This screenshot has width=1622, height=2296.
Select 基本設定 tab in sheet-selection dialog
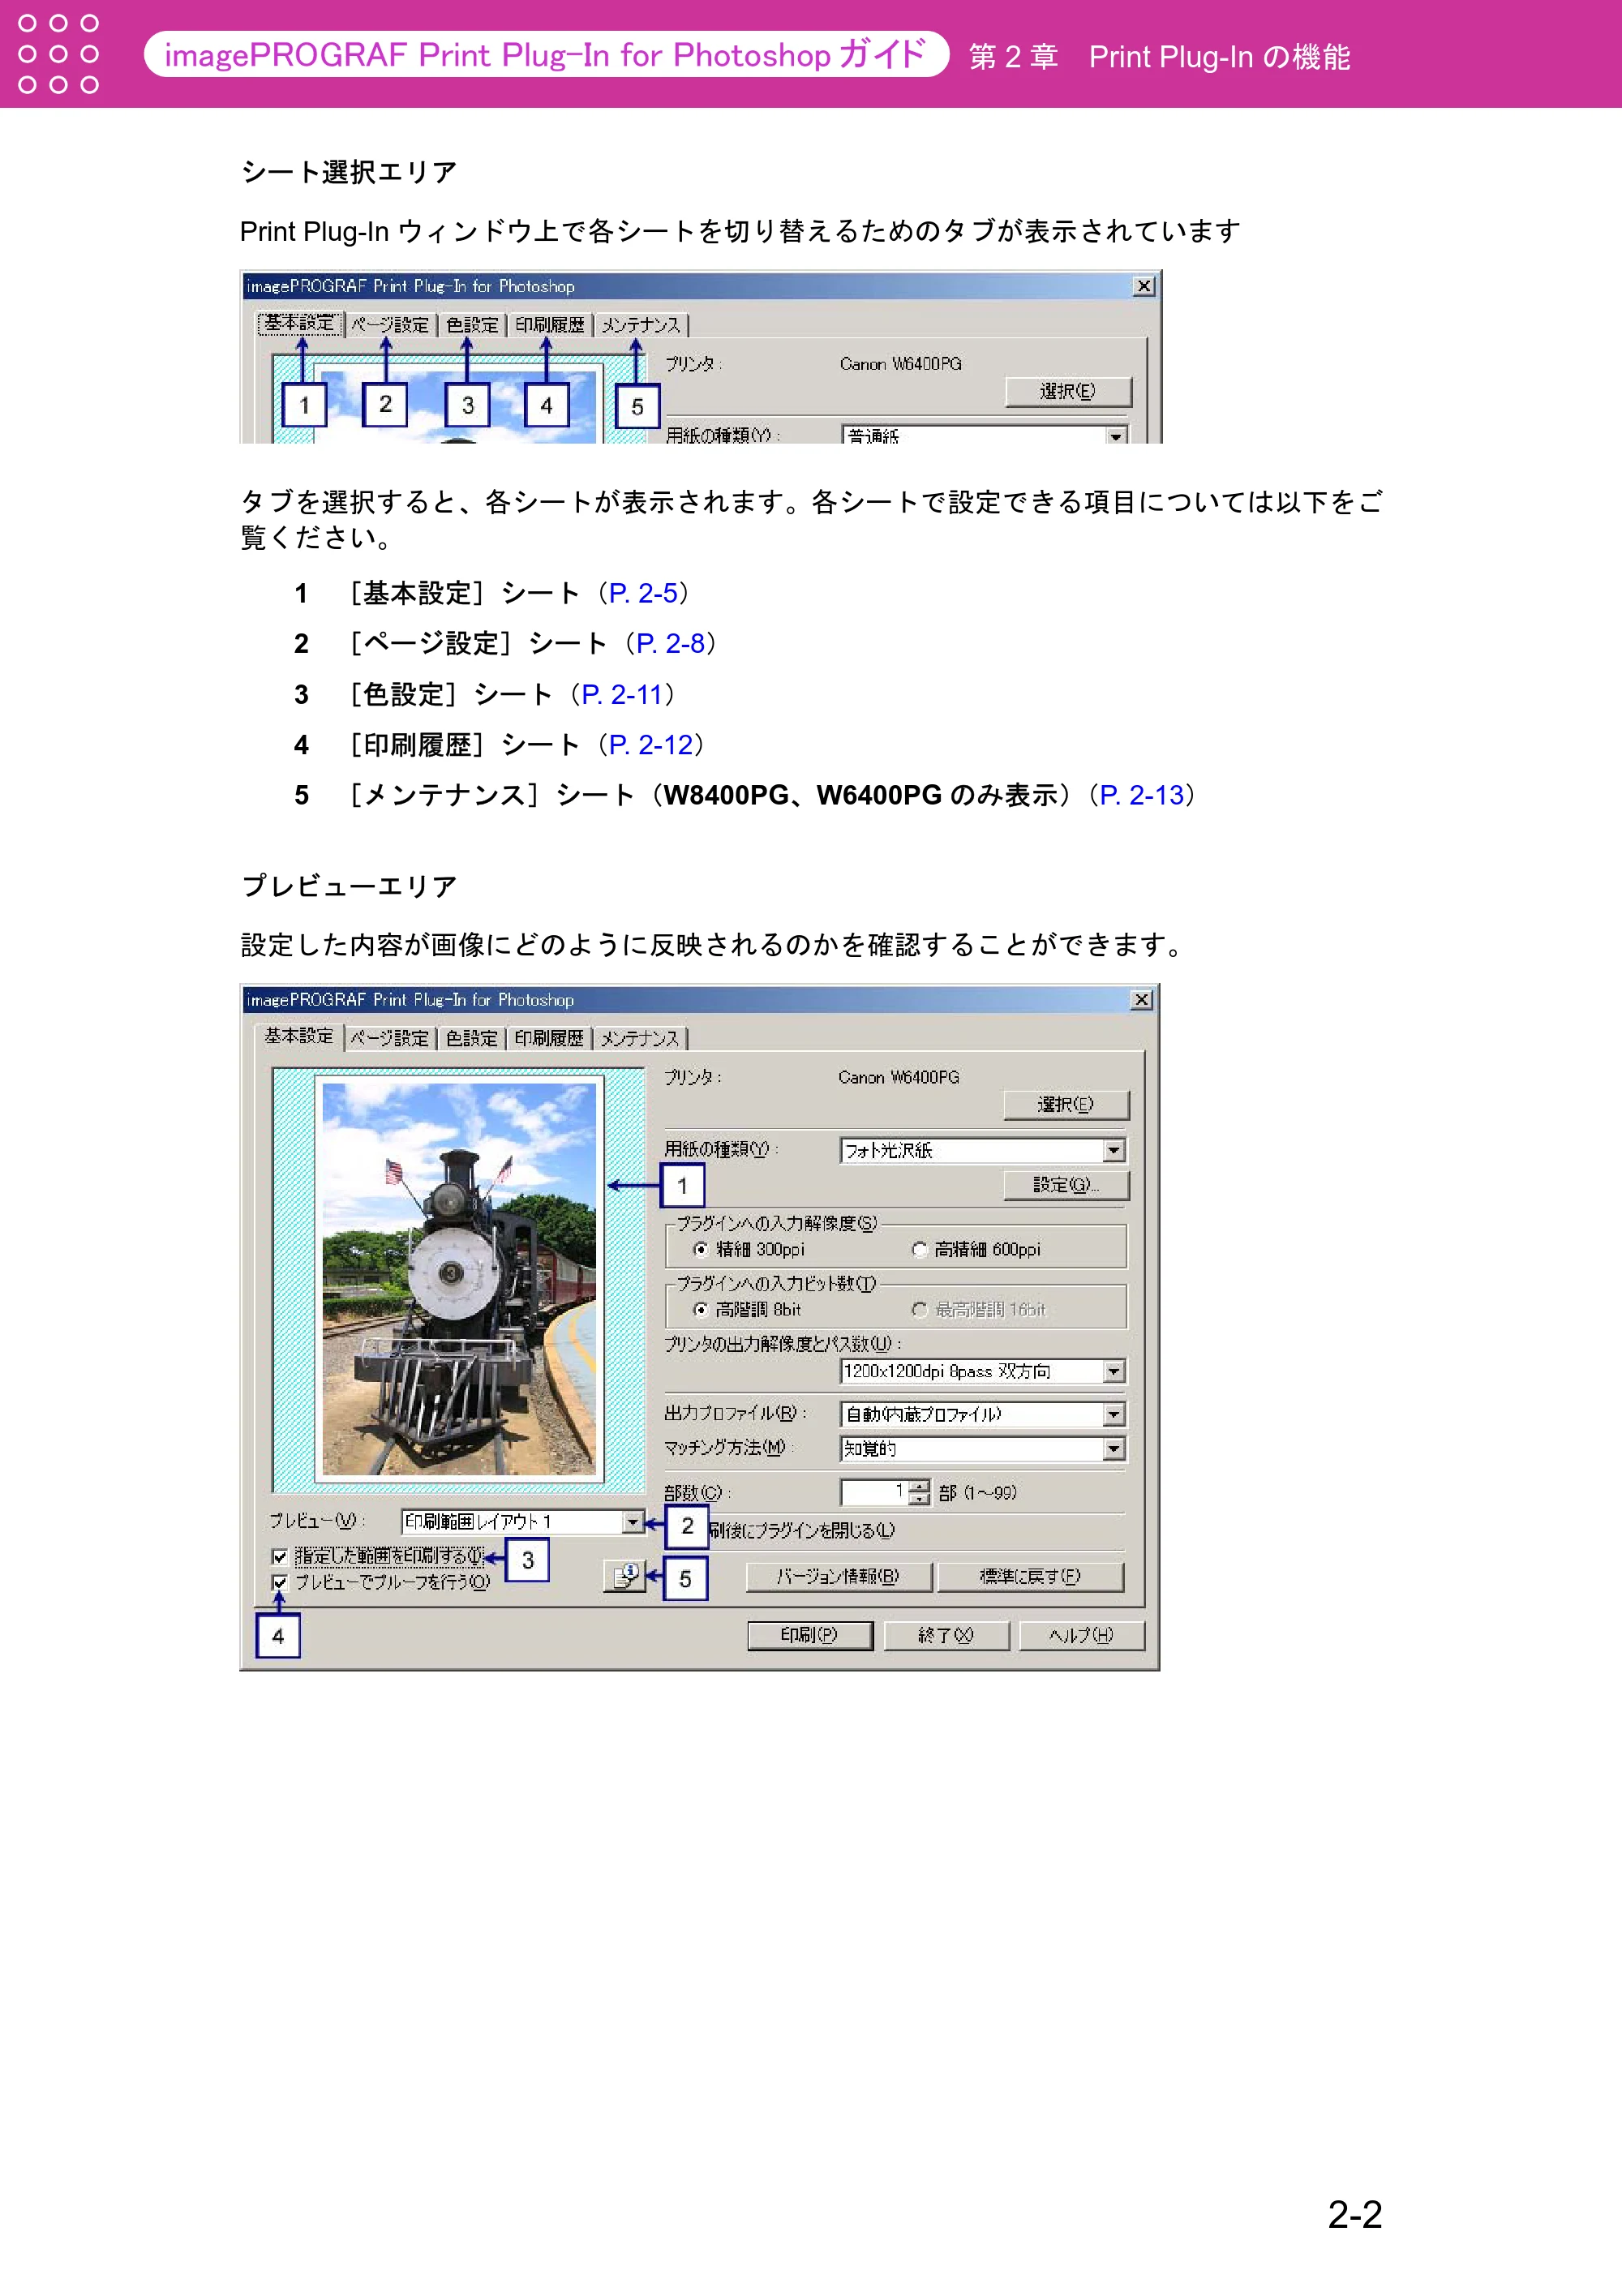[x=299, y=323]
